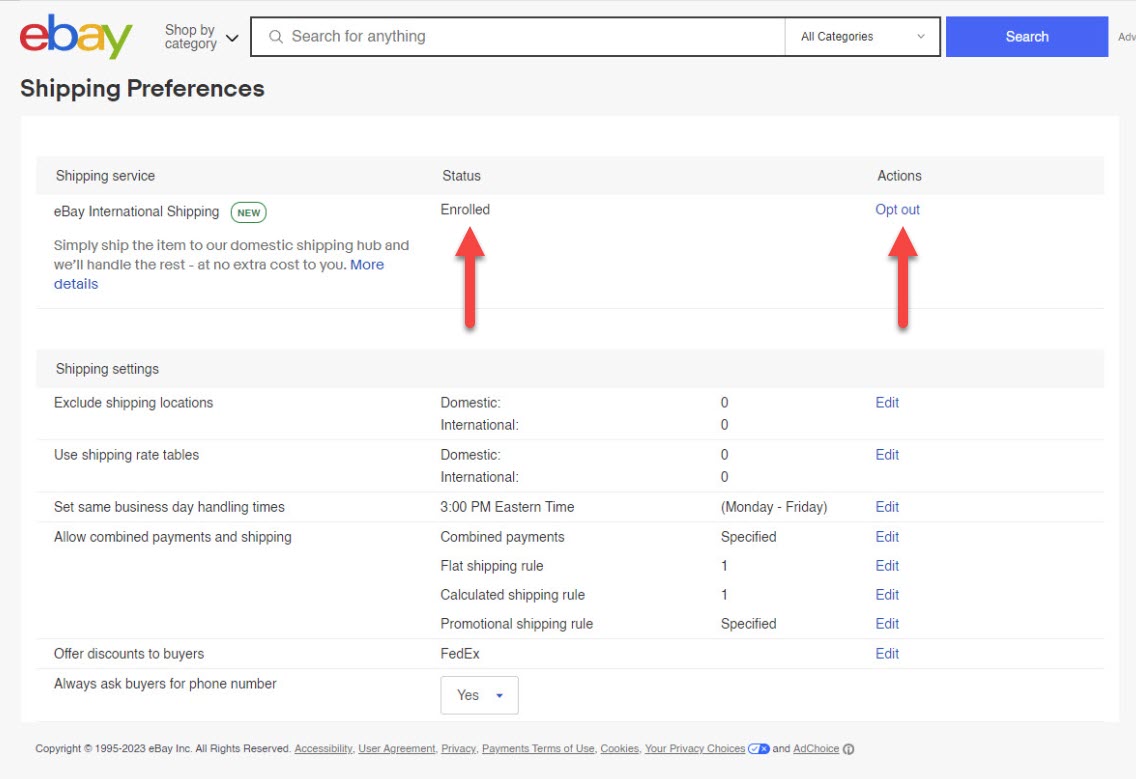Viewport: 1136px width, 779px height.
Task: Edit shipping rate tables
Action: (x=886, y=454)
